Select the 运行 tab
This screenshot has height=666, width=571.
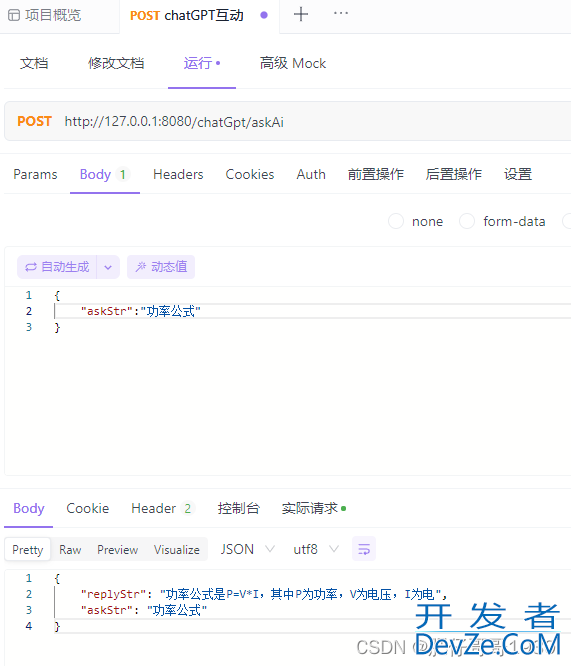click(202, 63)
